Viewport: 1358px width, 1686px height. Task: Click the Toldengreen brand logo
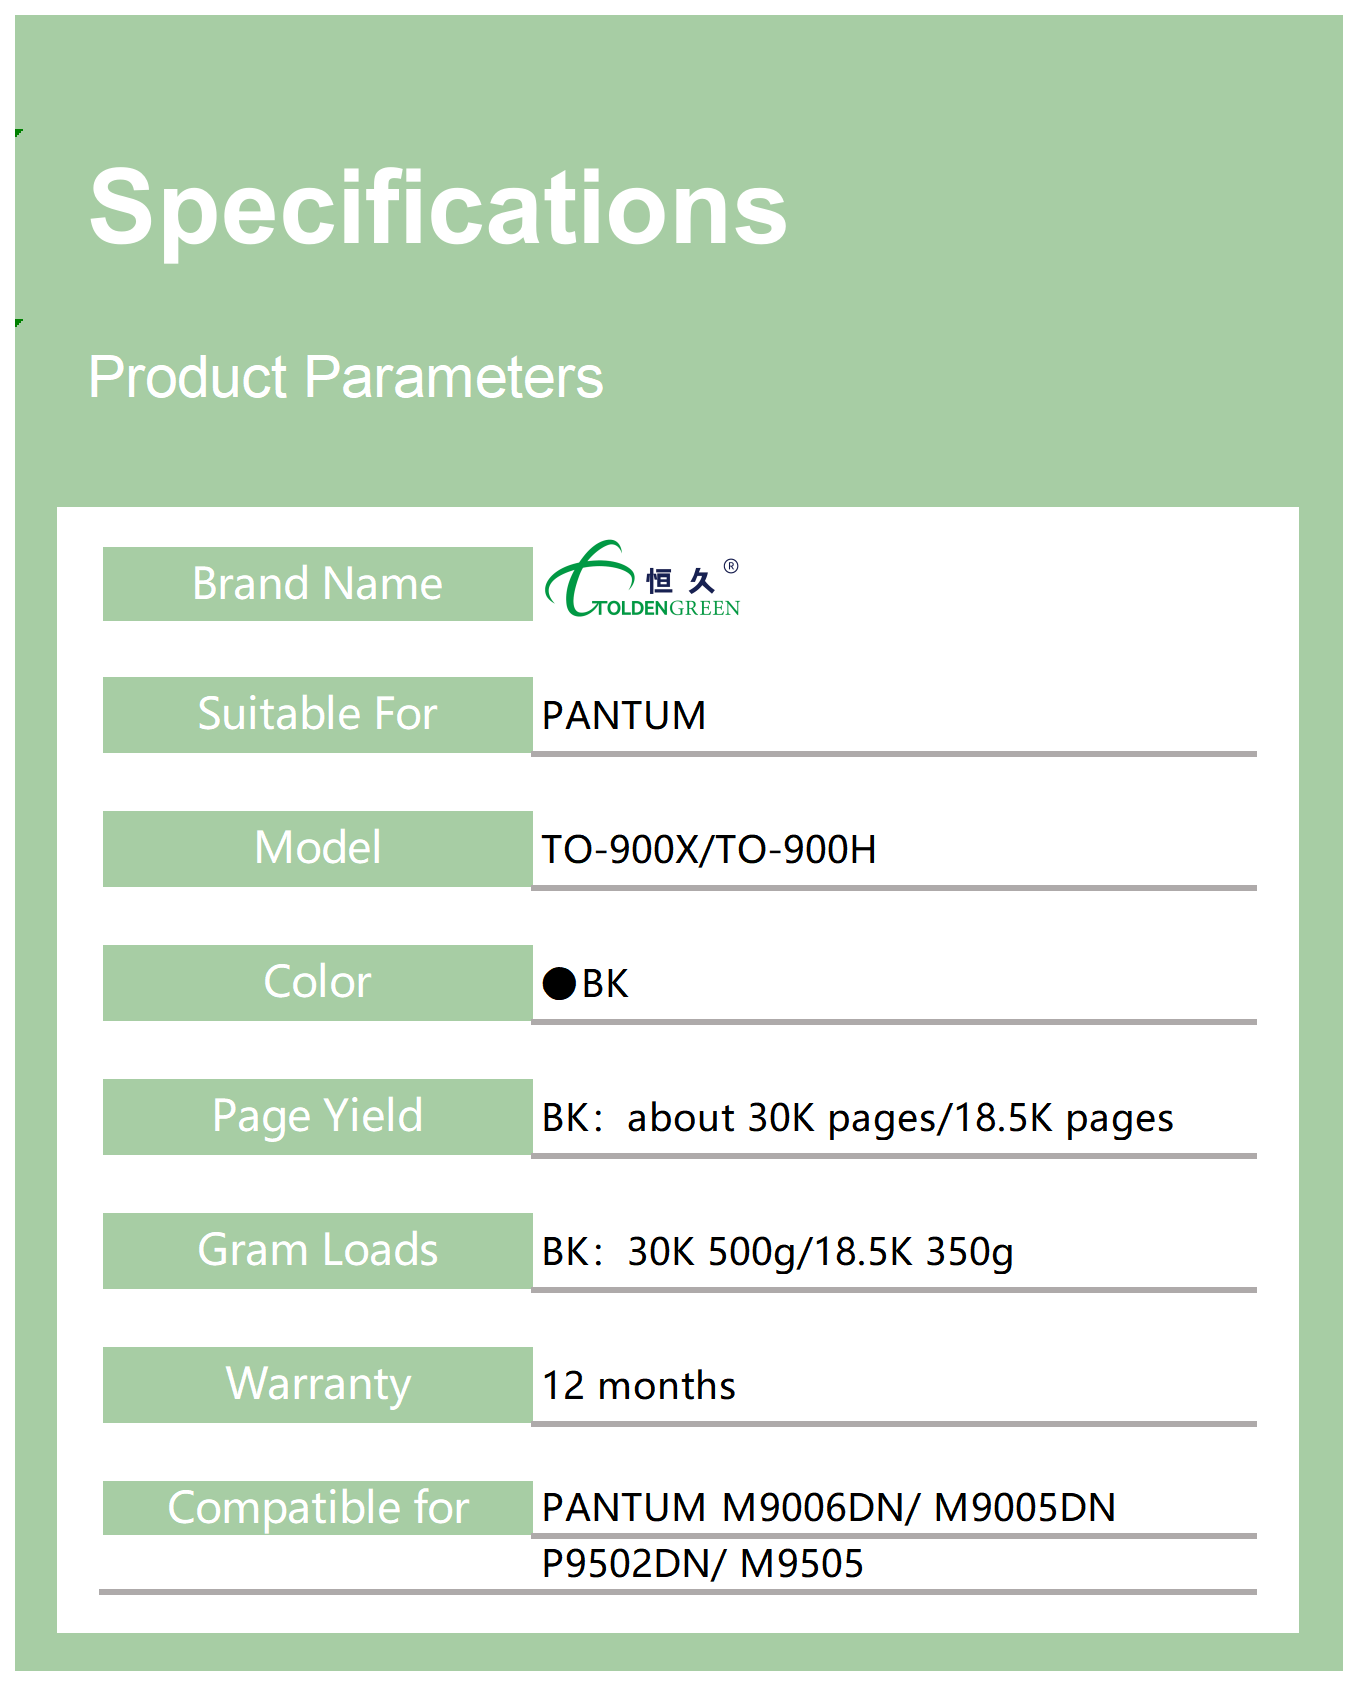[640, 583]
